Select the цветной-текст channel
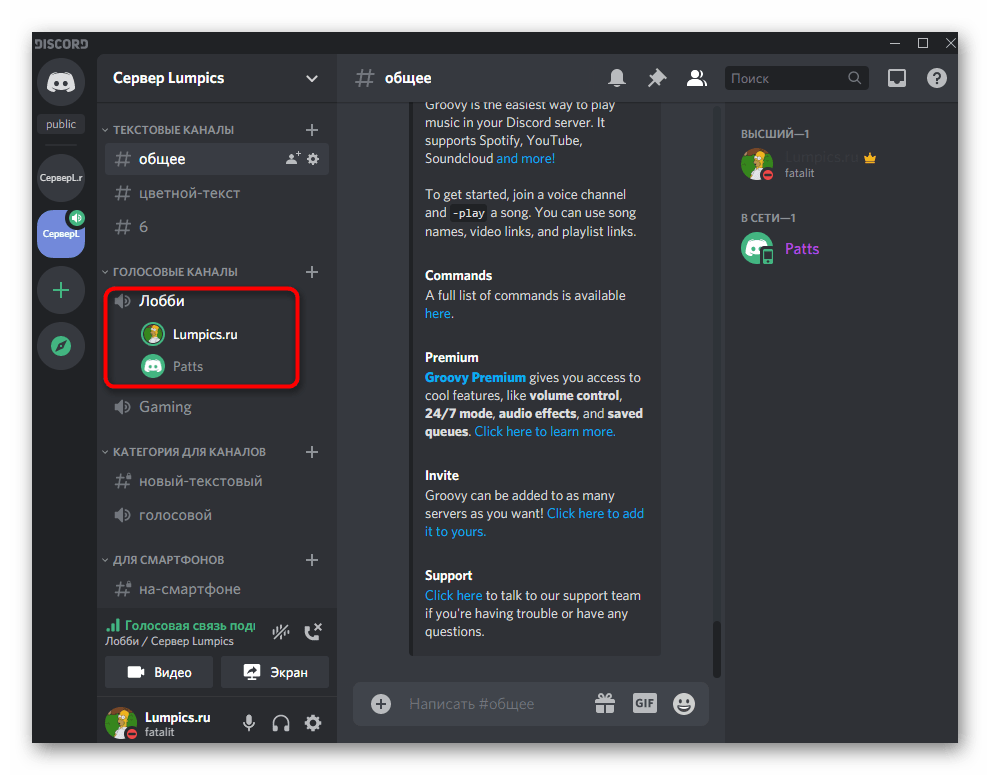Image resolution: width=990 pixels, height=775 pixels. pyautogui.click(x=189, y=193)
